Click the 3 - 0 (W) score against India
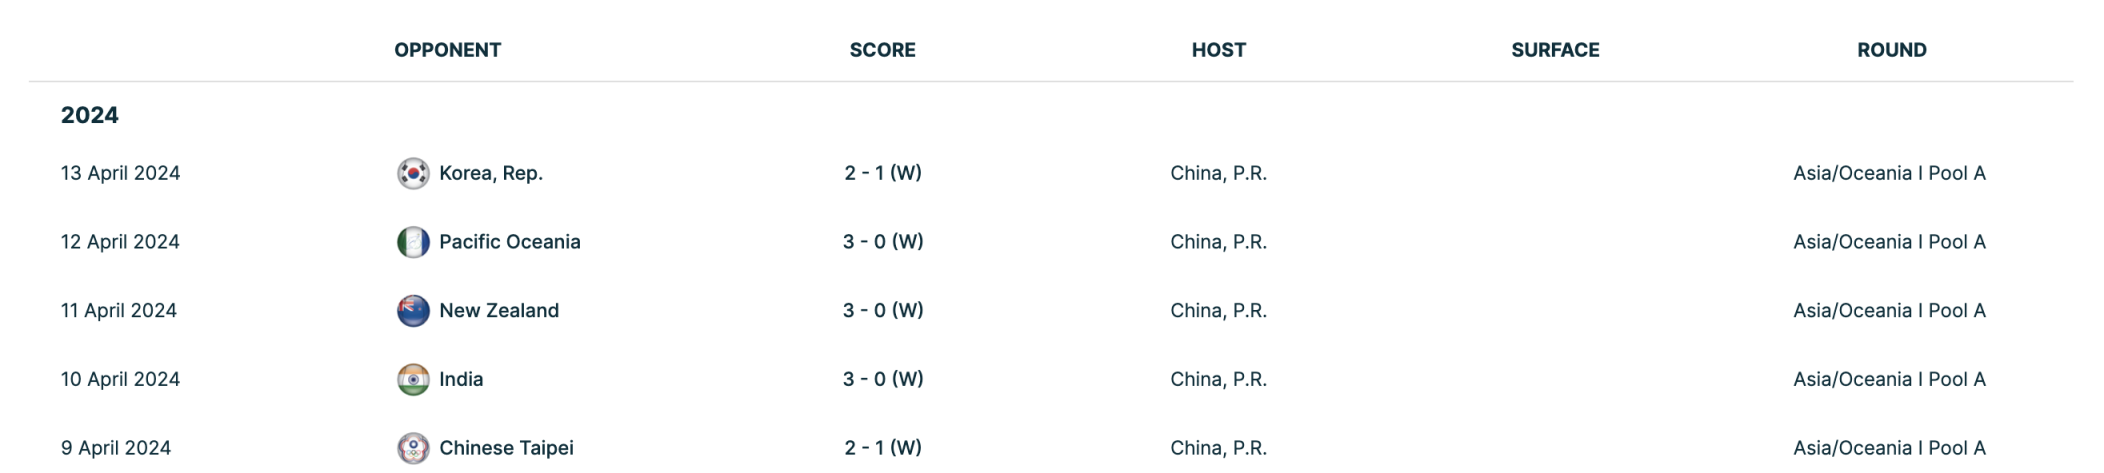The image size is (2104, 473). point(883,380)
